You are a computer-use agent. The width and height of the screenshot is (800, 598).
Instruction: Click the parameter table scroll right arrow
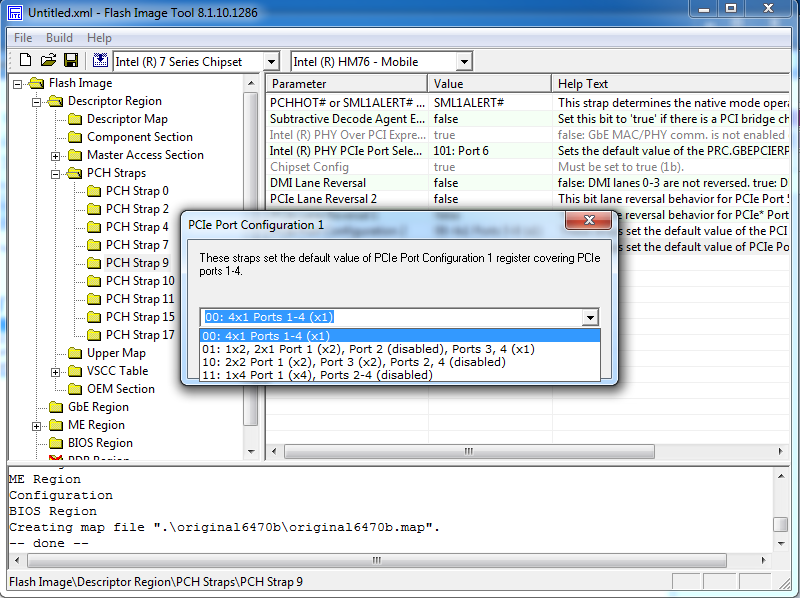pos(780,452)
